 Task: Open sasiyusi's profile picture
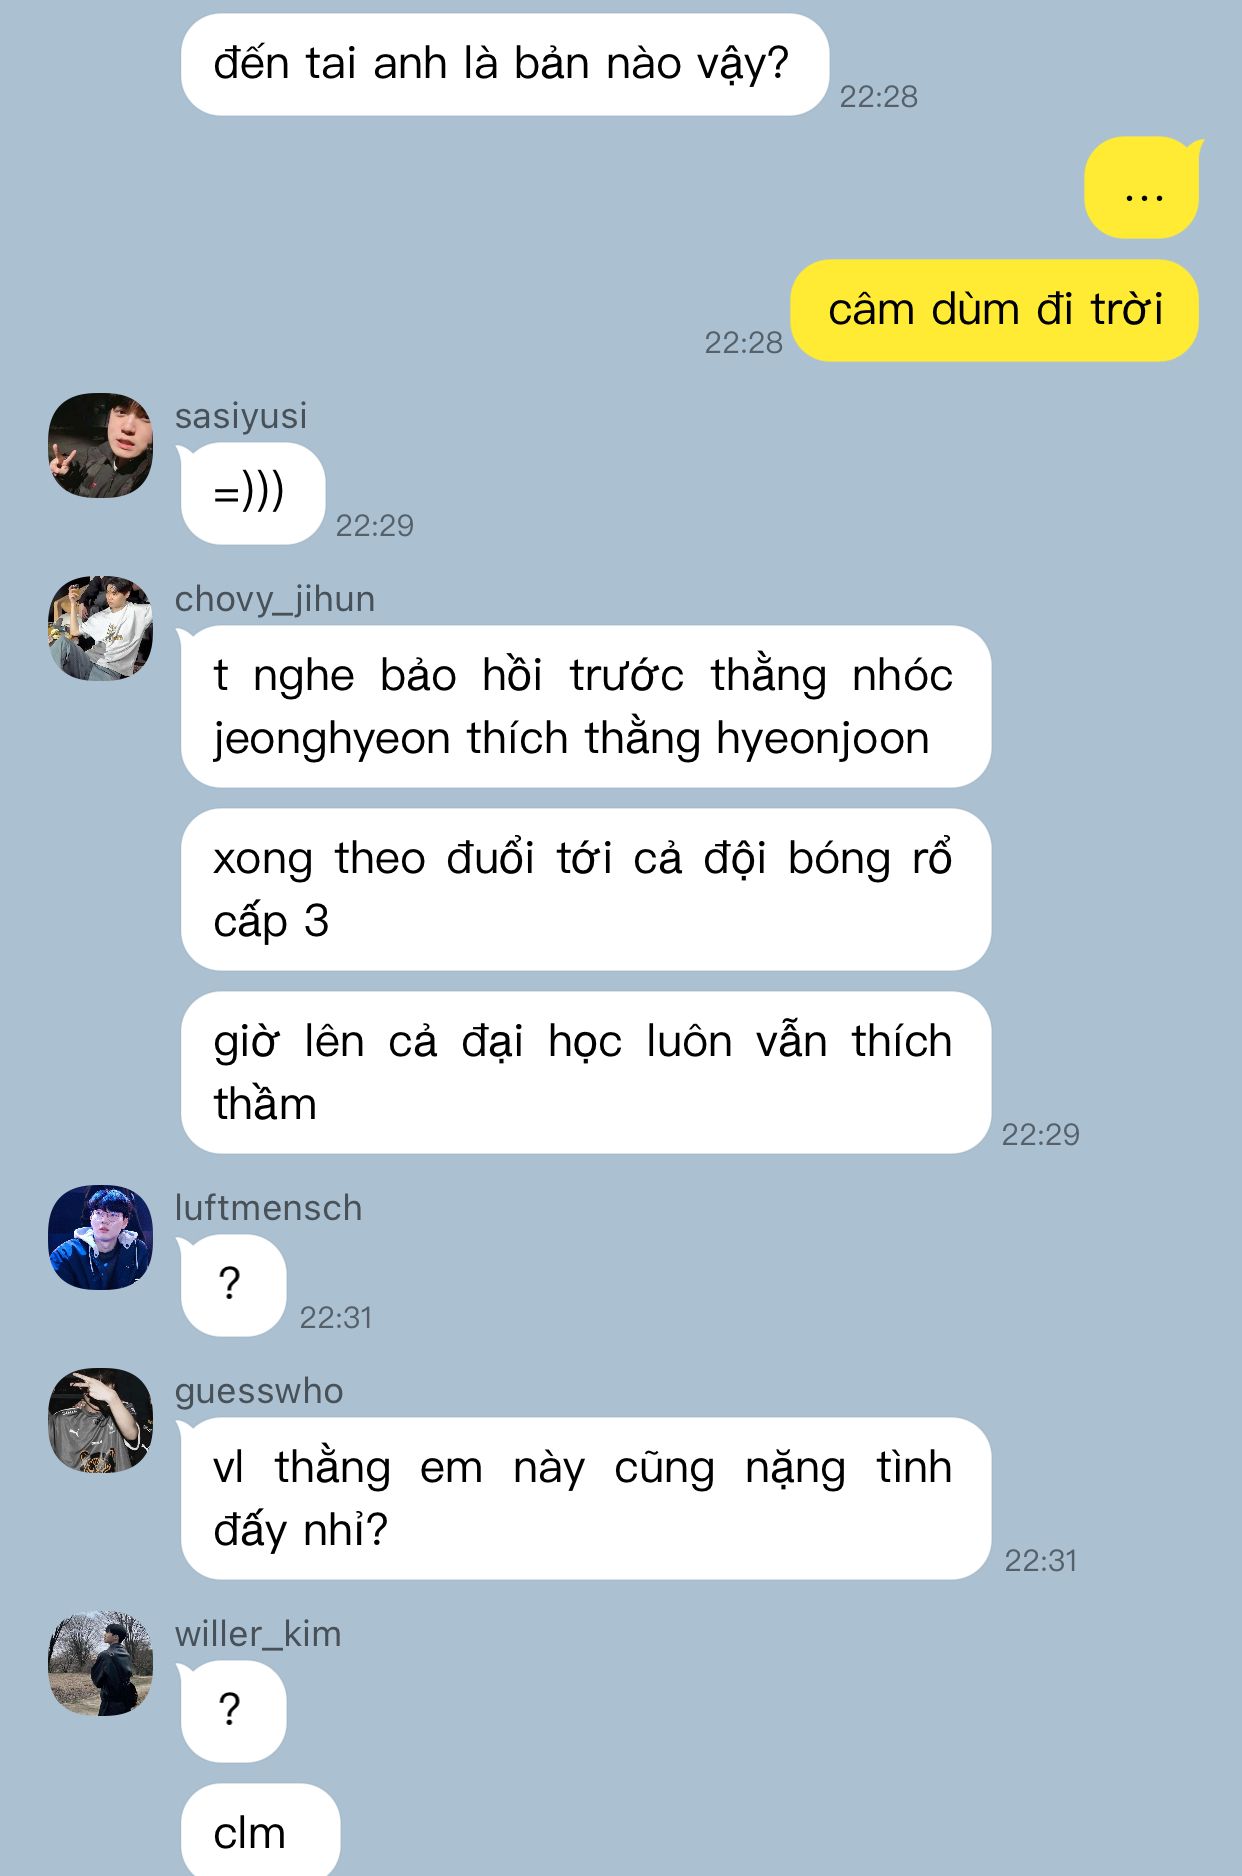click(x=100, y=445)
